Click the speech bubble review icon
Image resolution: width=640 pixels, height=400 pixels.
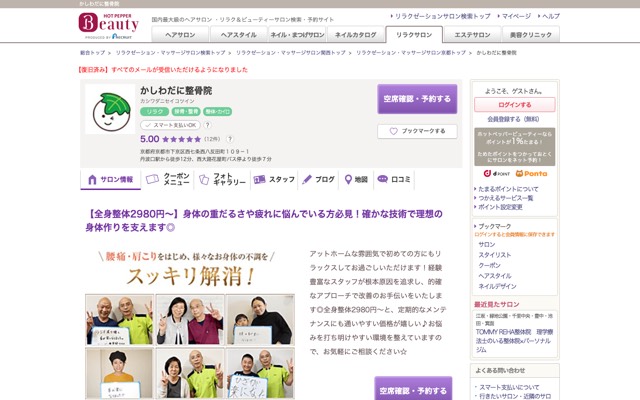pos(382,179)
